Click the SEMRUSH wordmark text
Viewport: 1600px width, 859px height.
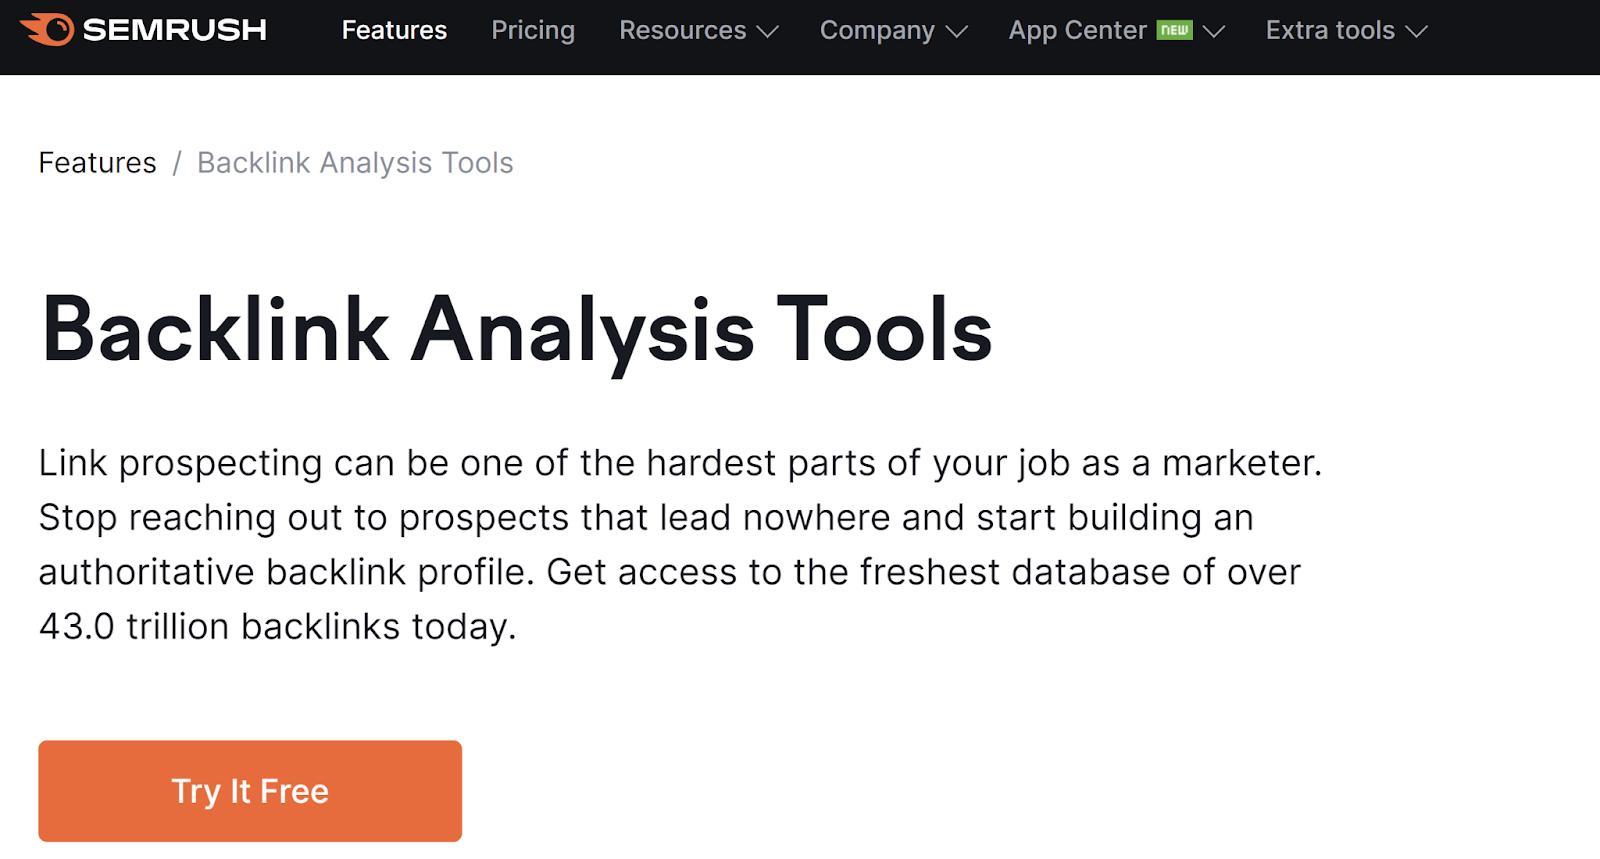[x=174, y=30]
